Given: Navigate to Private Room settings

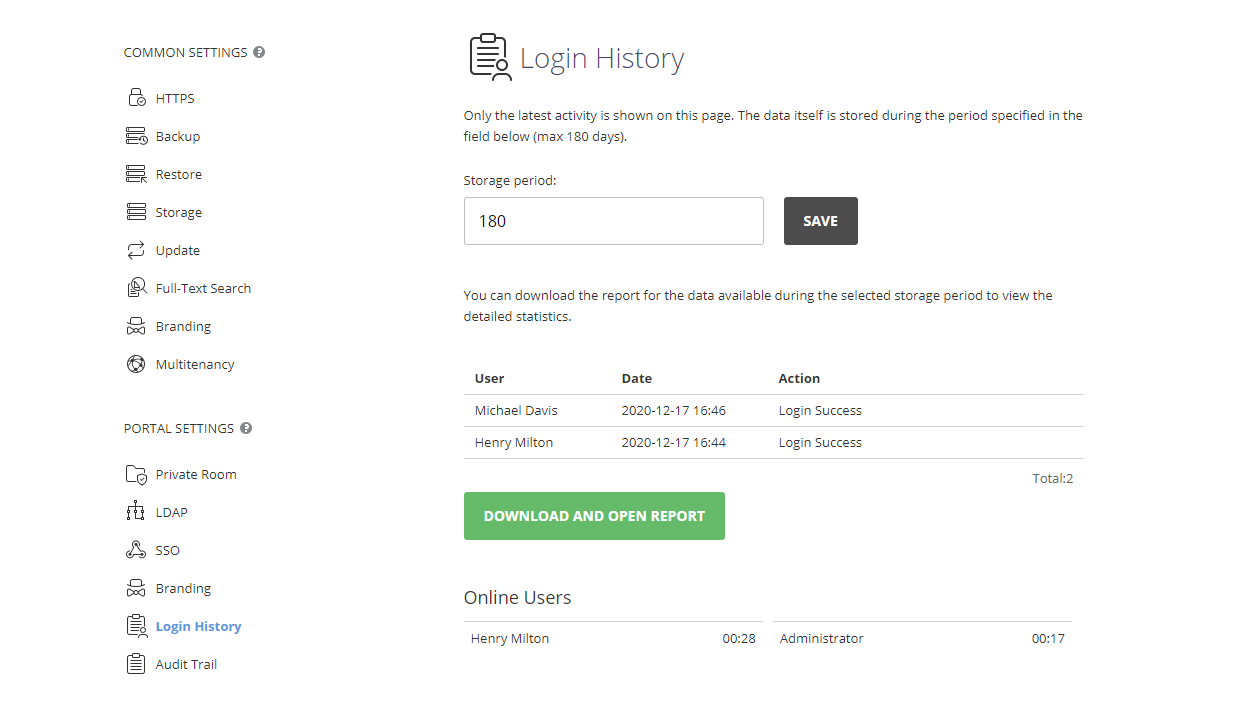Looking at the screenshot, I should [193, 473].
